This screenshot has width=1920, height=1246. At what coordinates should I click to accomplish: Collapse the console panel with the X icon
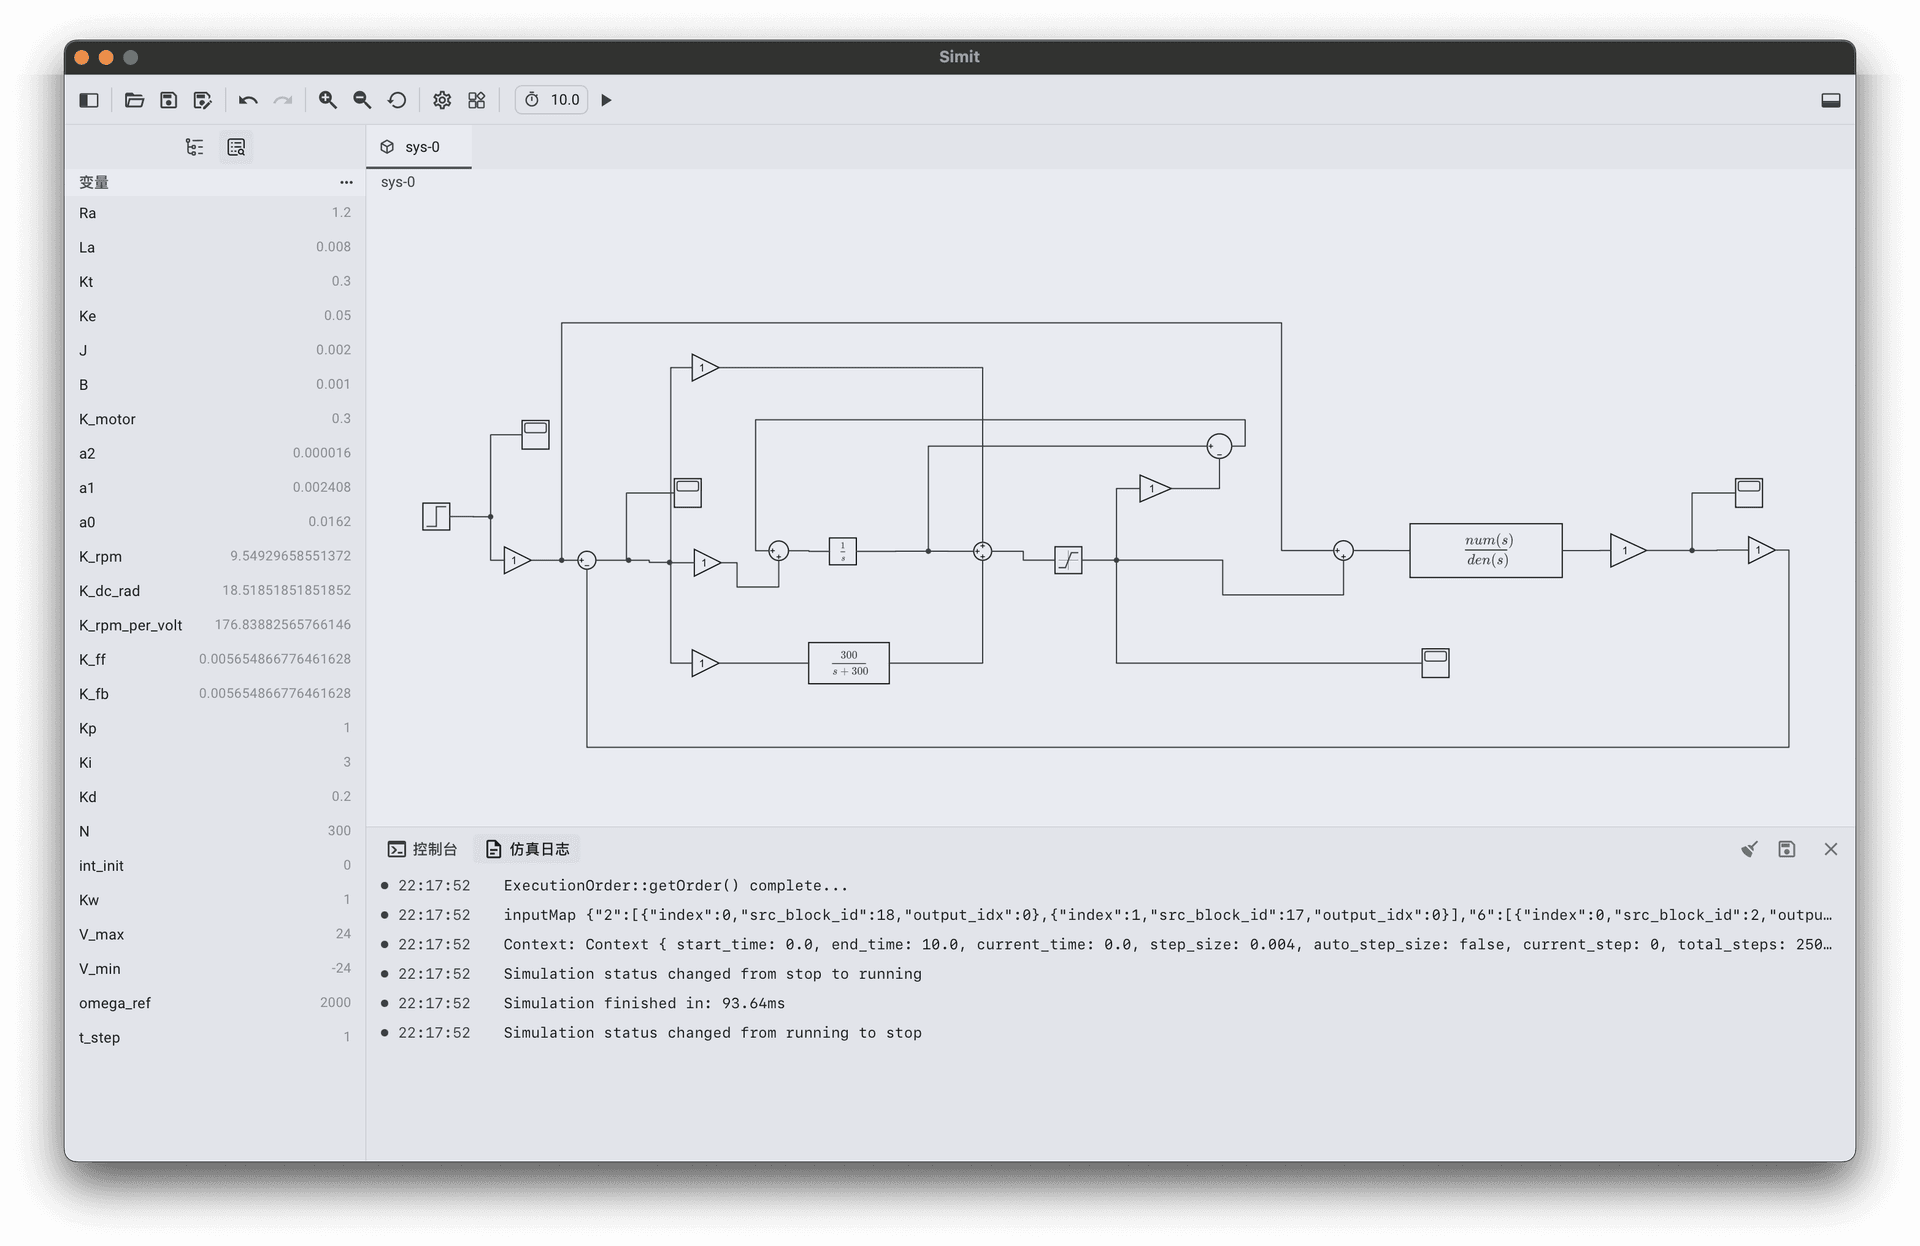point(1830,848)
